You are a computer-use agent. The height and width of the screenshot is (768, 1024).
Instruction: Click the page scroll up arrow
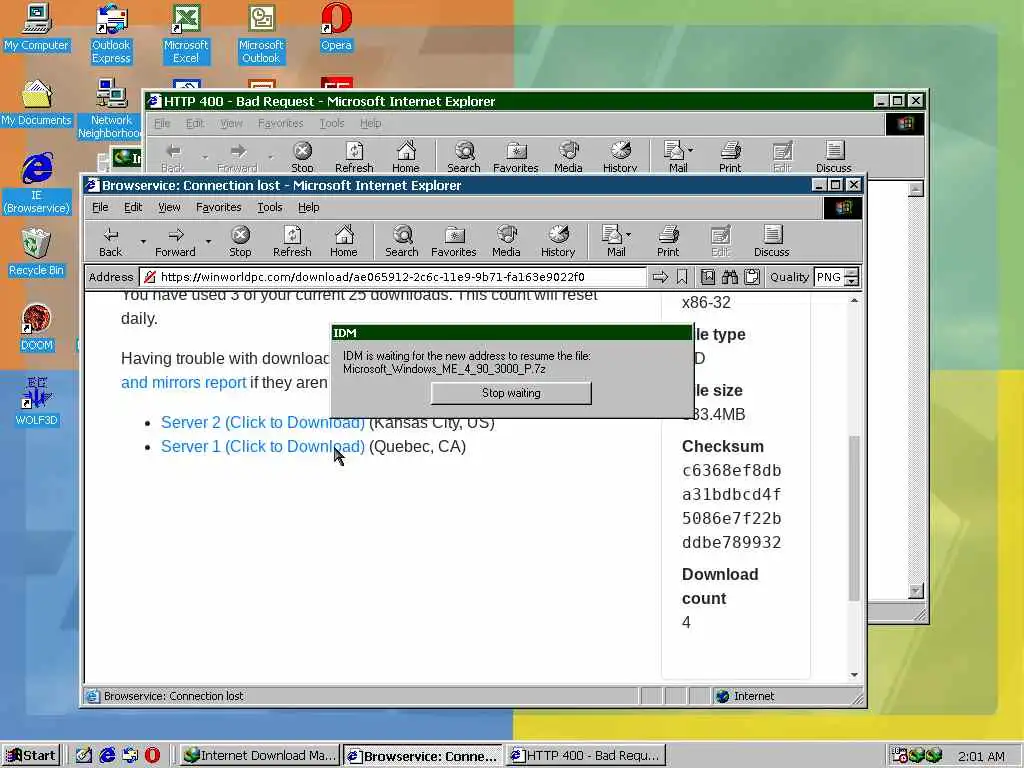(854, 300)
